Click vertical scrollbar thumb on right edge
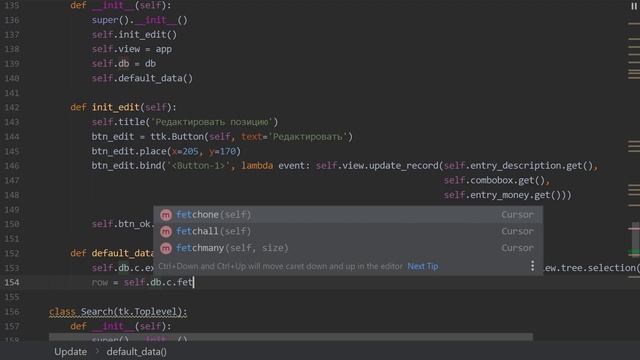Viewport: 640px width, 360px height. 635,239
